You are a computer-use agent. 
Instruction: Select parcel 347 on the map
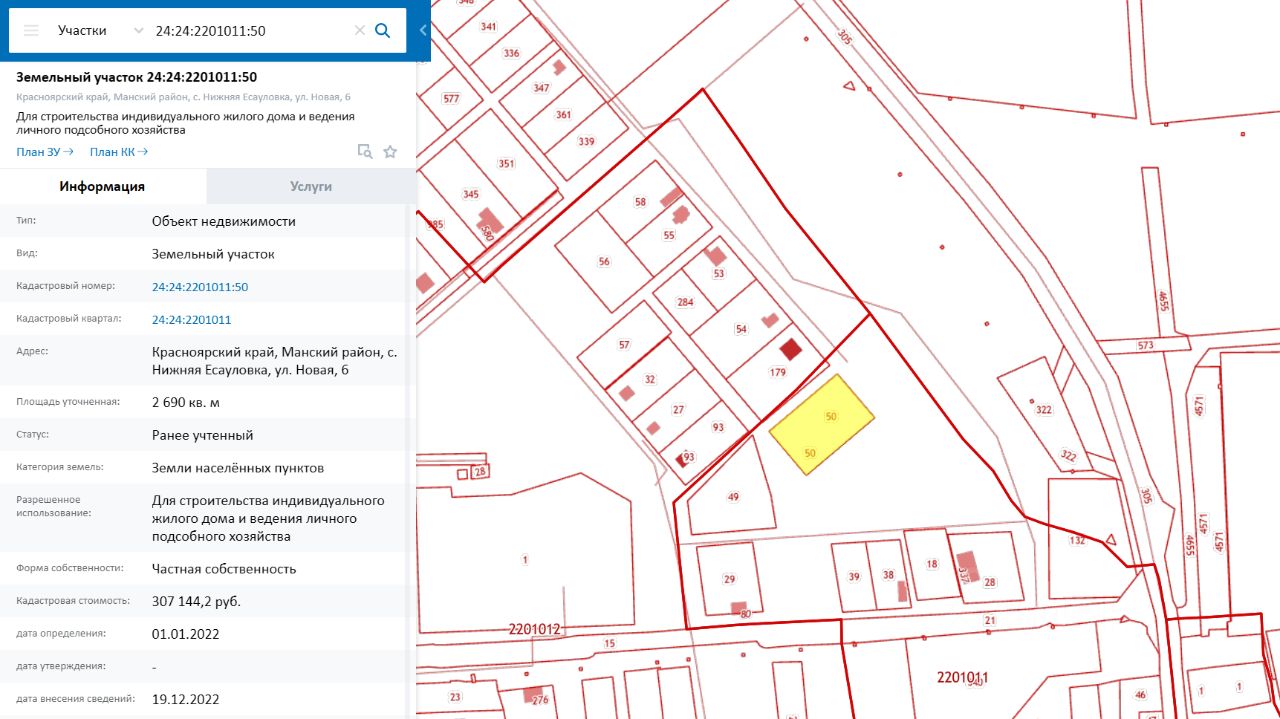click(541, 88)
